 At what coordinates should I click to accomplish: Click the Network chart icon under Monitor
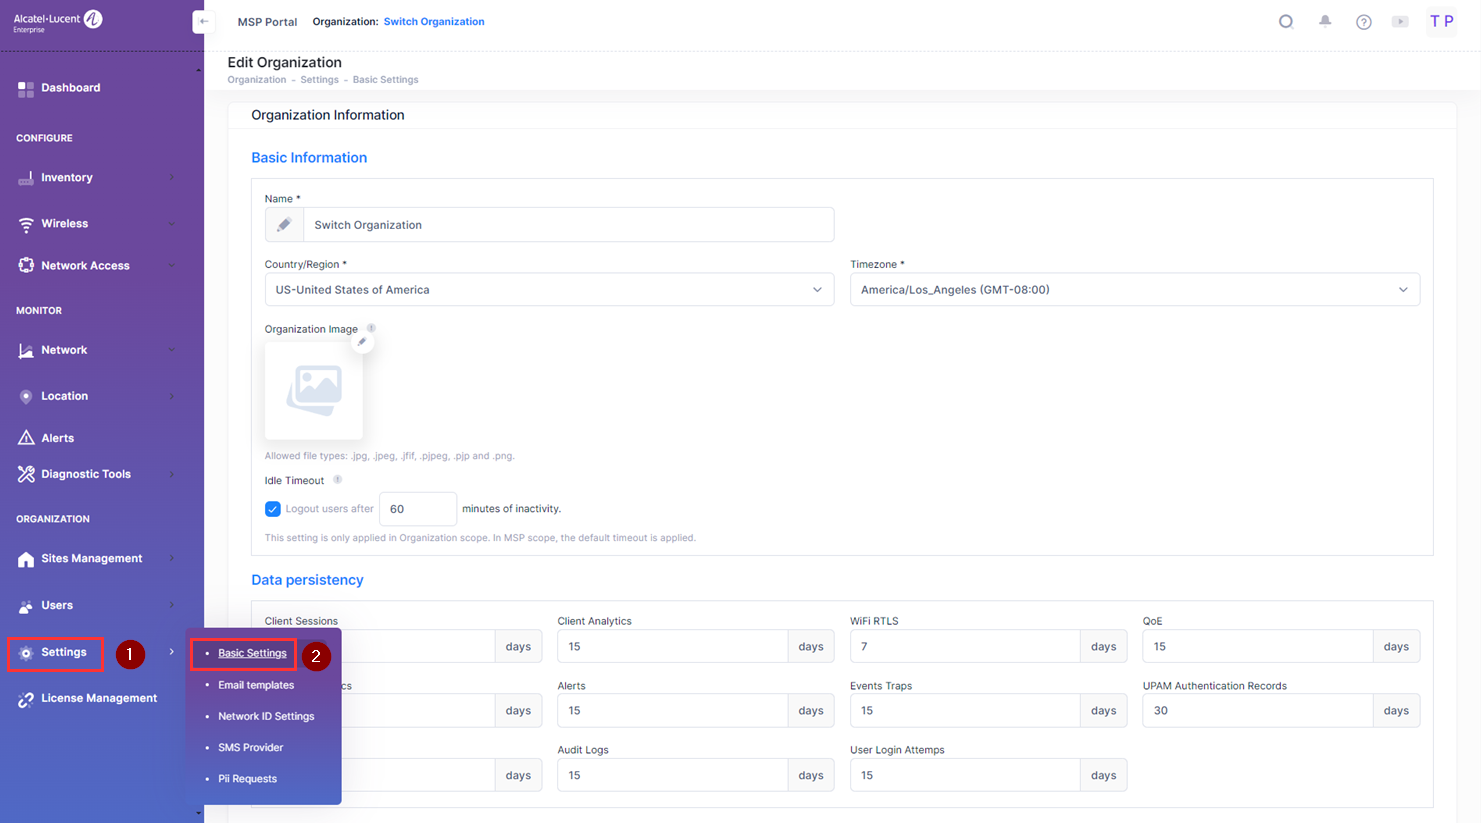click(26, 350)
